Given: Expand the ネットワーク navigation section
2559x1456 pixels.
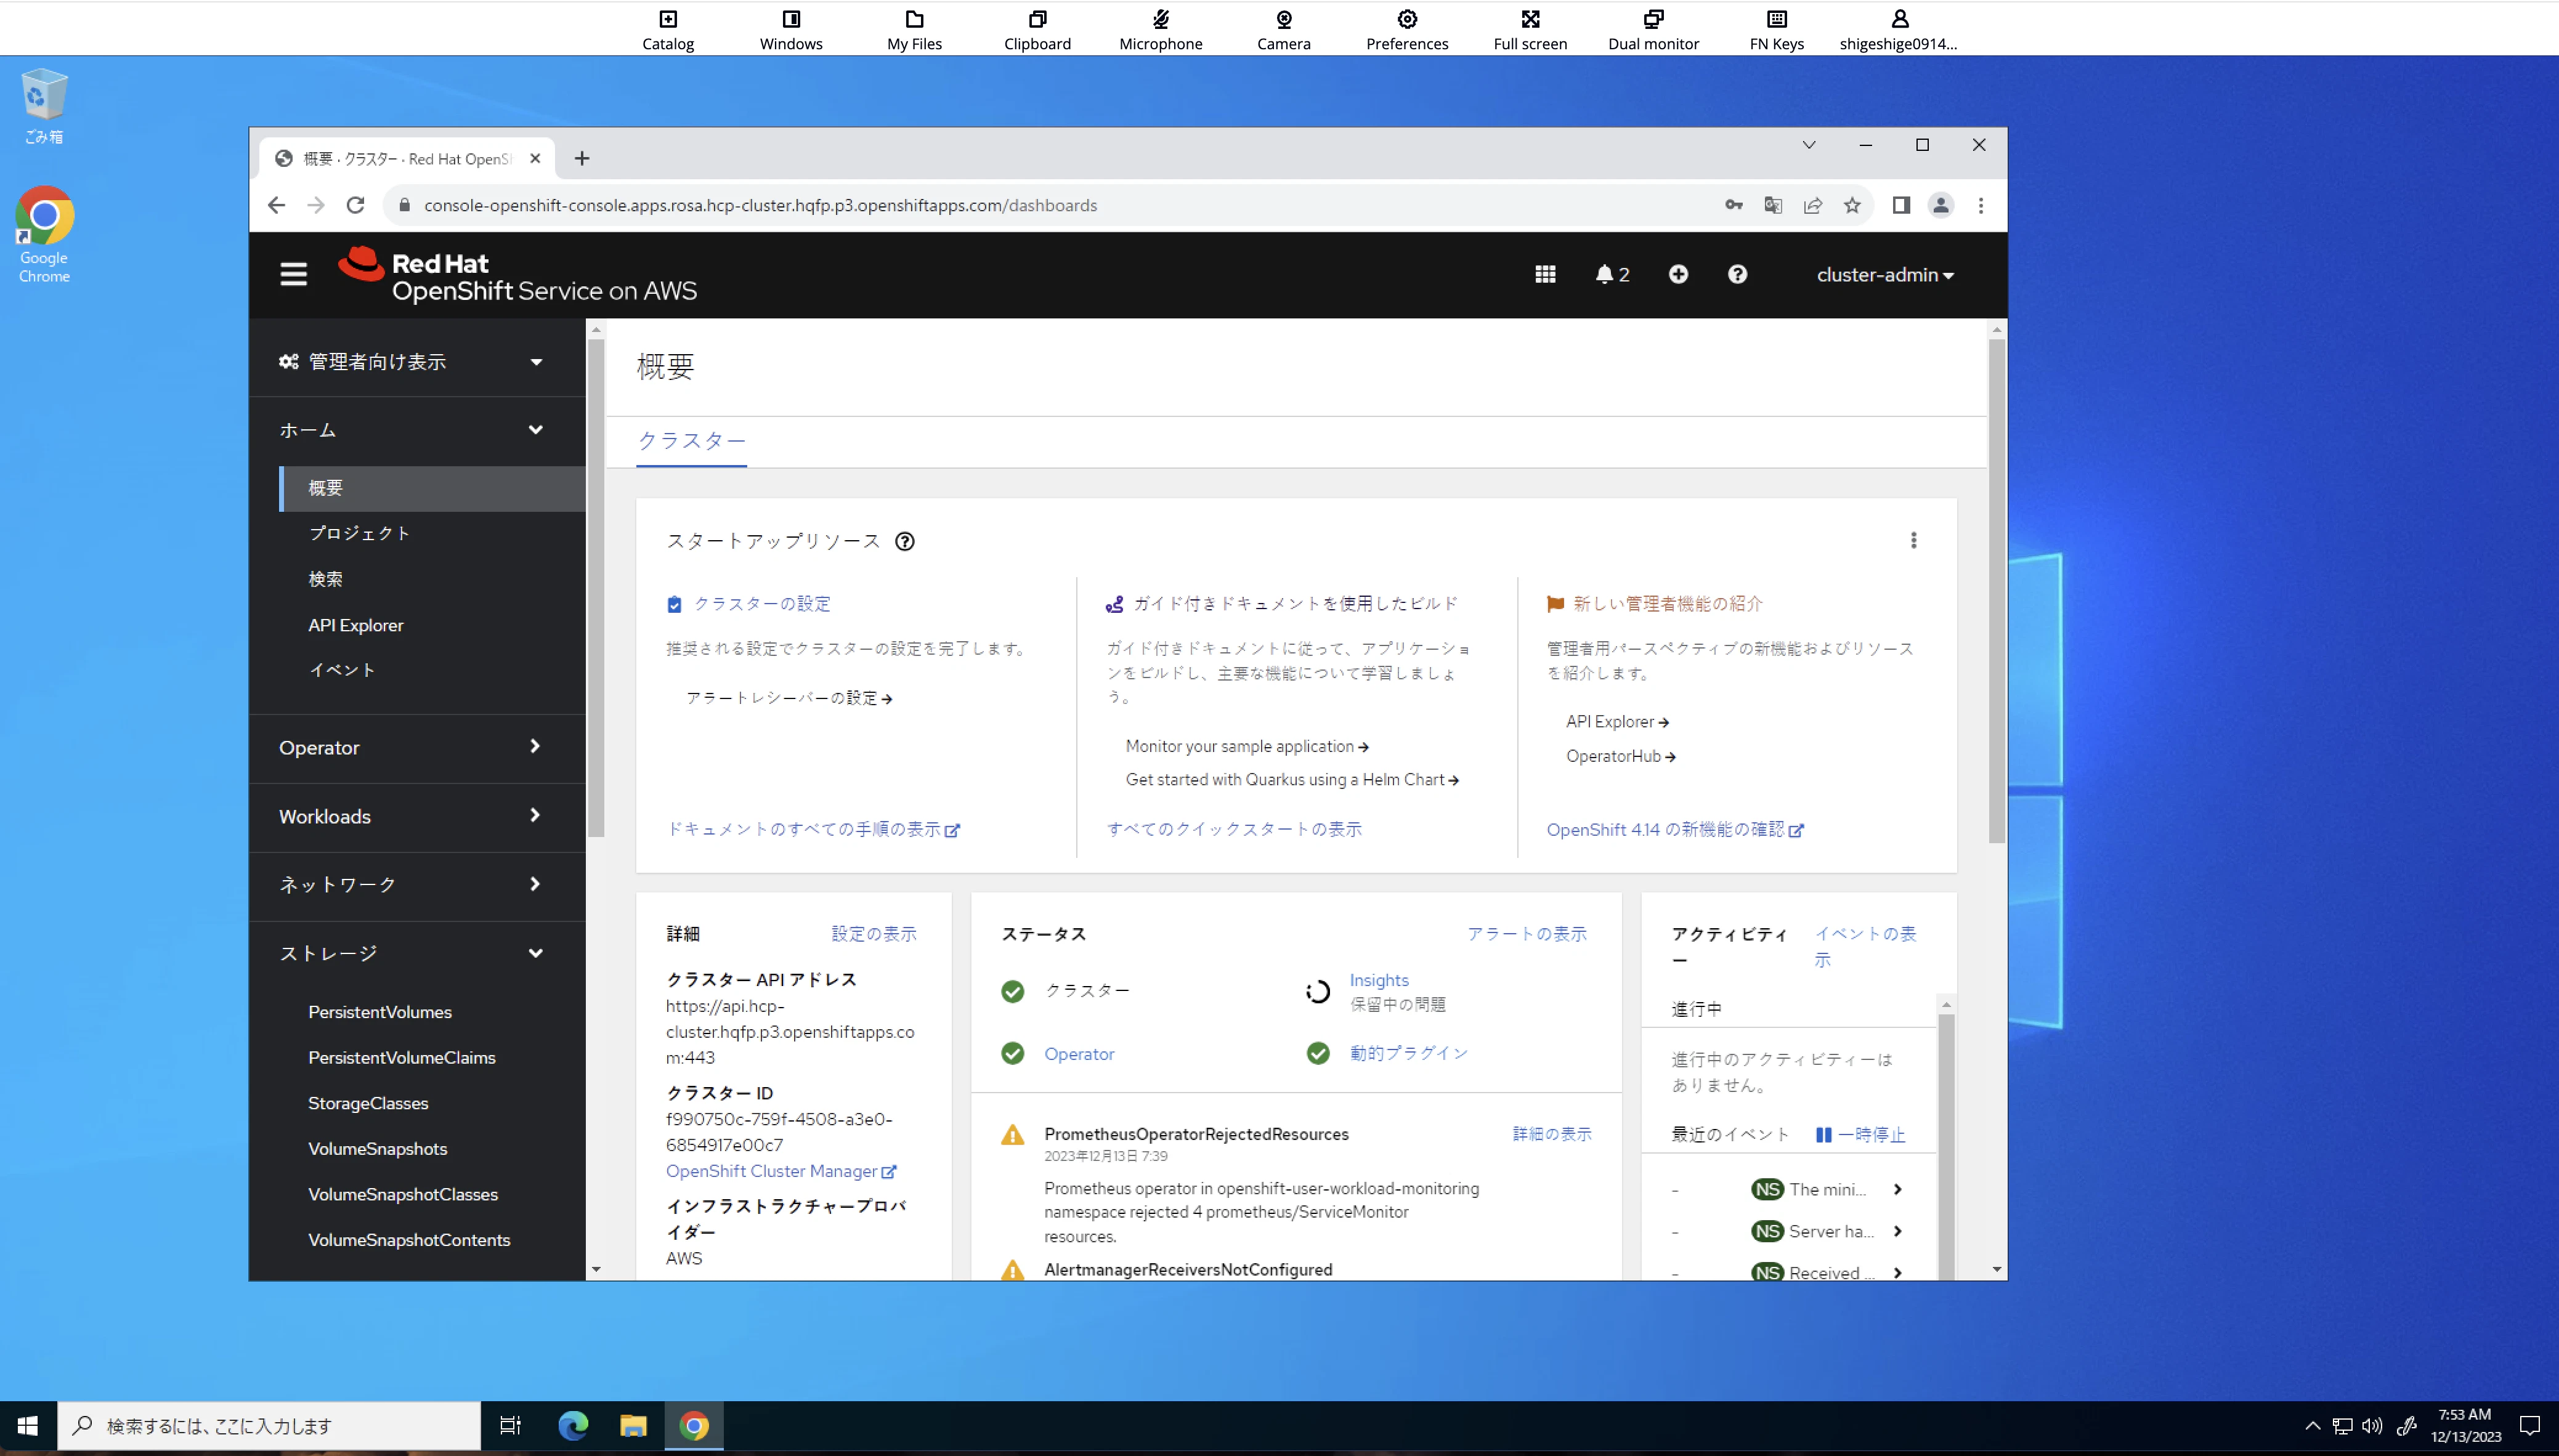Looking at the screenshot, I should pos(417,885).
